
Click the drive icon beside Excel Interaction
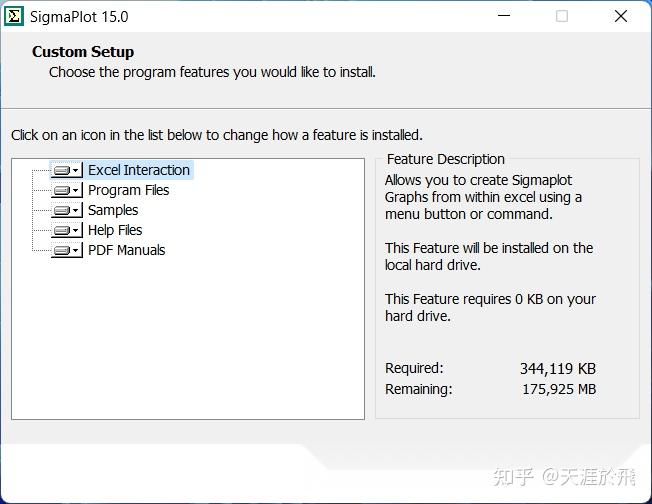tap(63, 171)
